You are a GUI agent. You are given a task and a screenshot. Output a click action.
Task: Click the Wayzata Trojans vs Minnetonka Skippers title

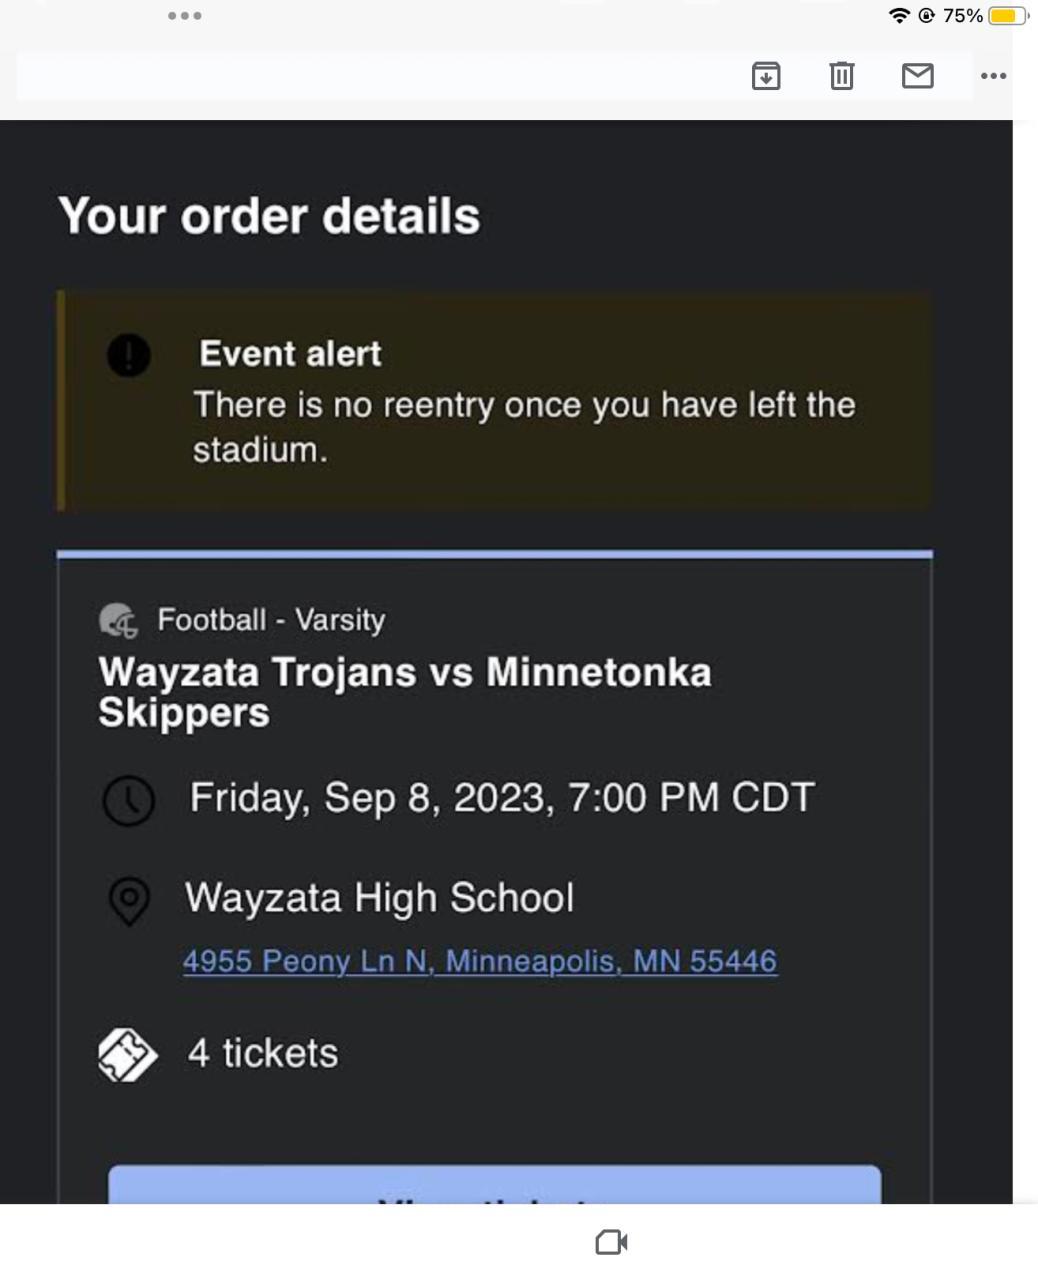tap(404, 692)
